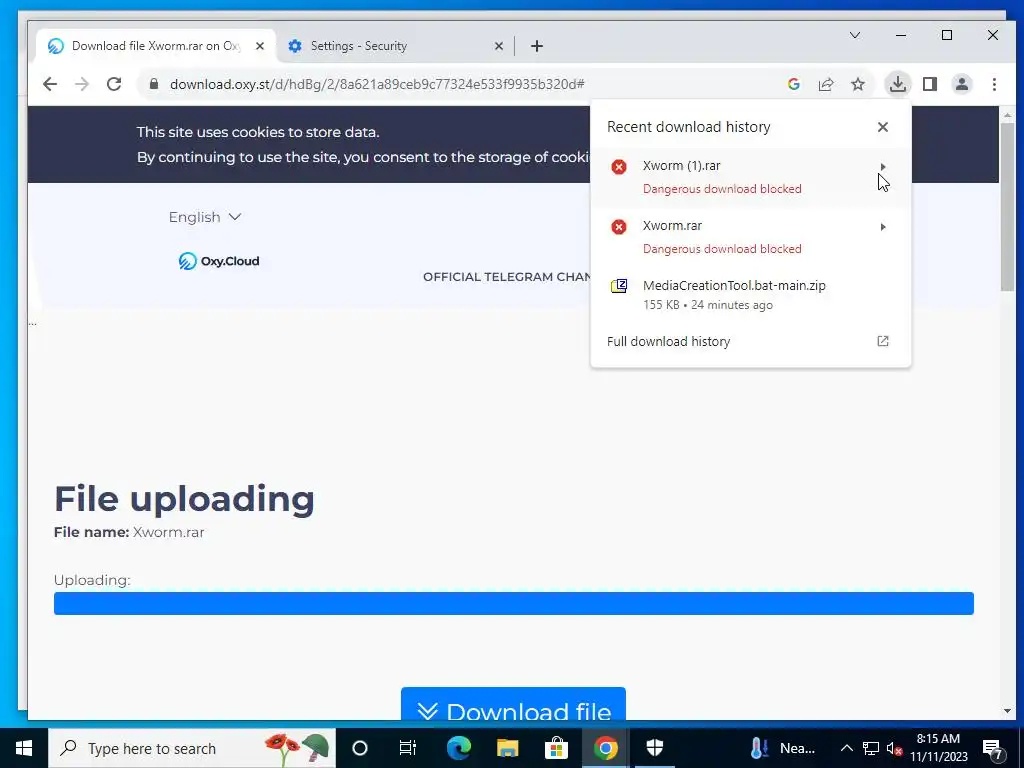Switch to Settings - Security tab
Viewport: 1024px width, 768px height.
395,46
